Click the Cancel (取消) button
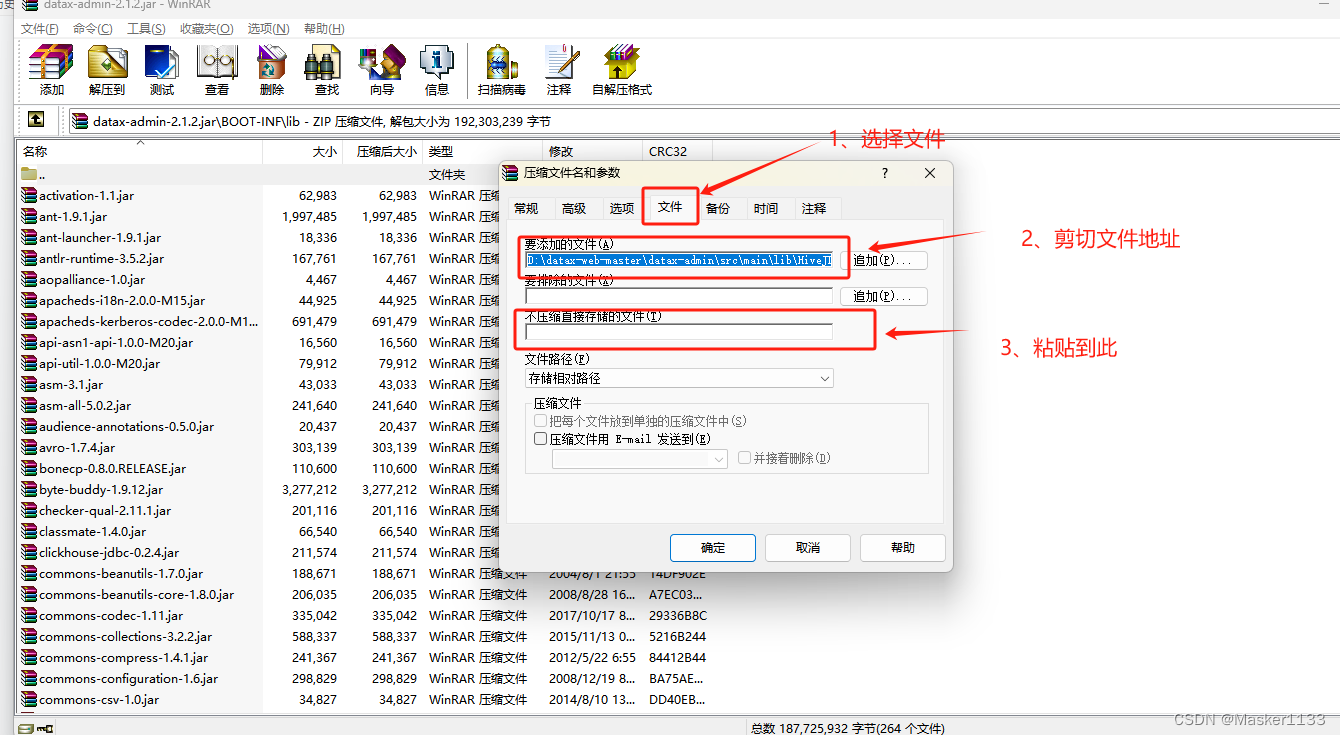Screen dimensions: 1340x735 (x=808, y=547)
